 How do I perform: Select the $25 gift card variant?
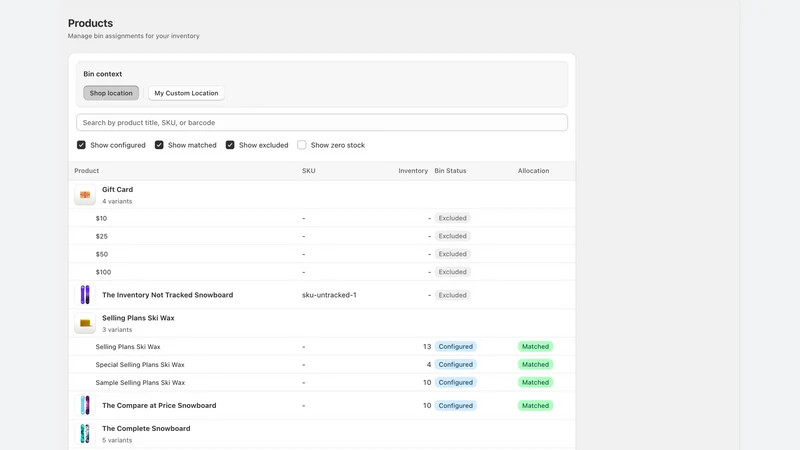pyautogui.click(x=102, y=236)
